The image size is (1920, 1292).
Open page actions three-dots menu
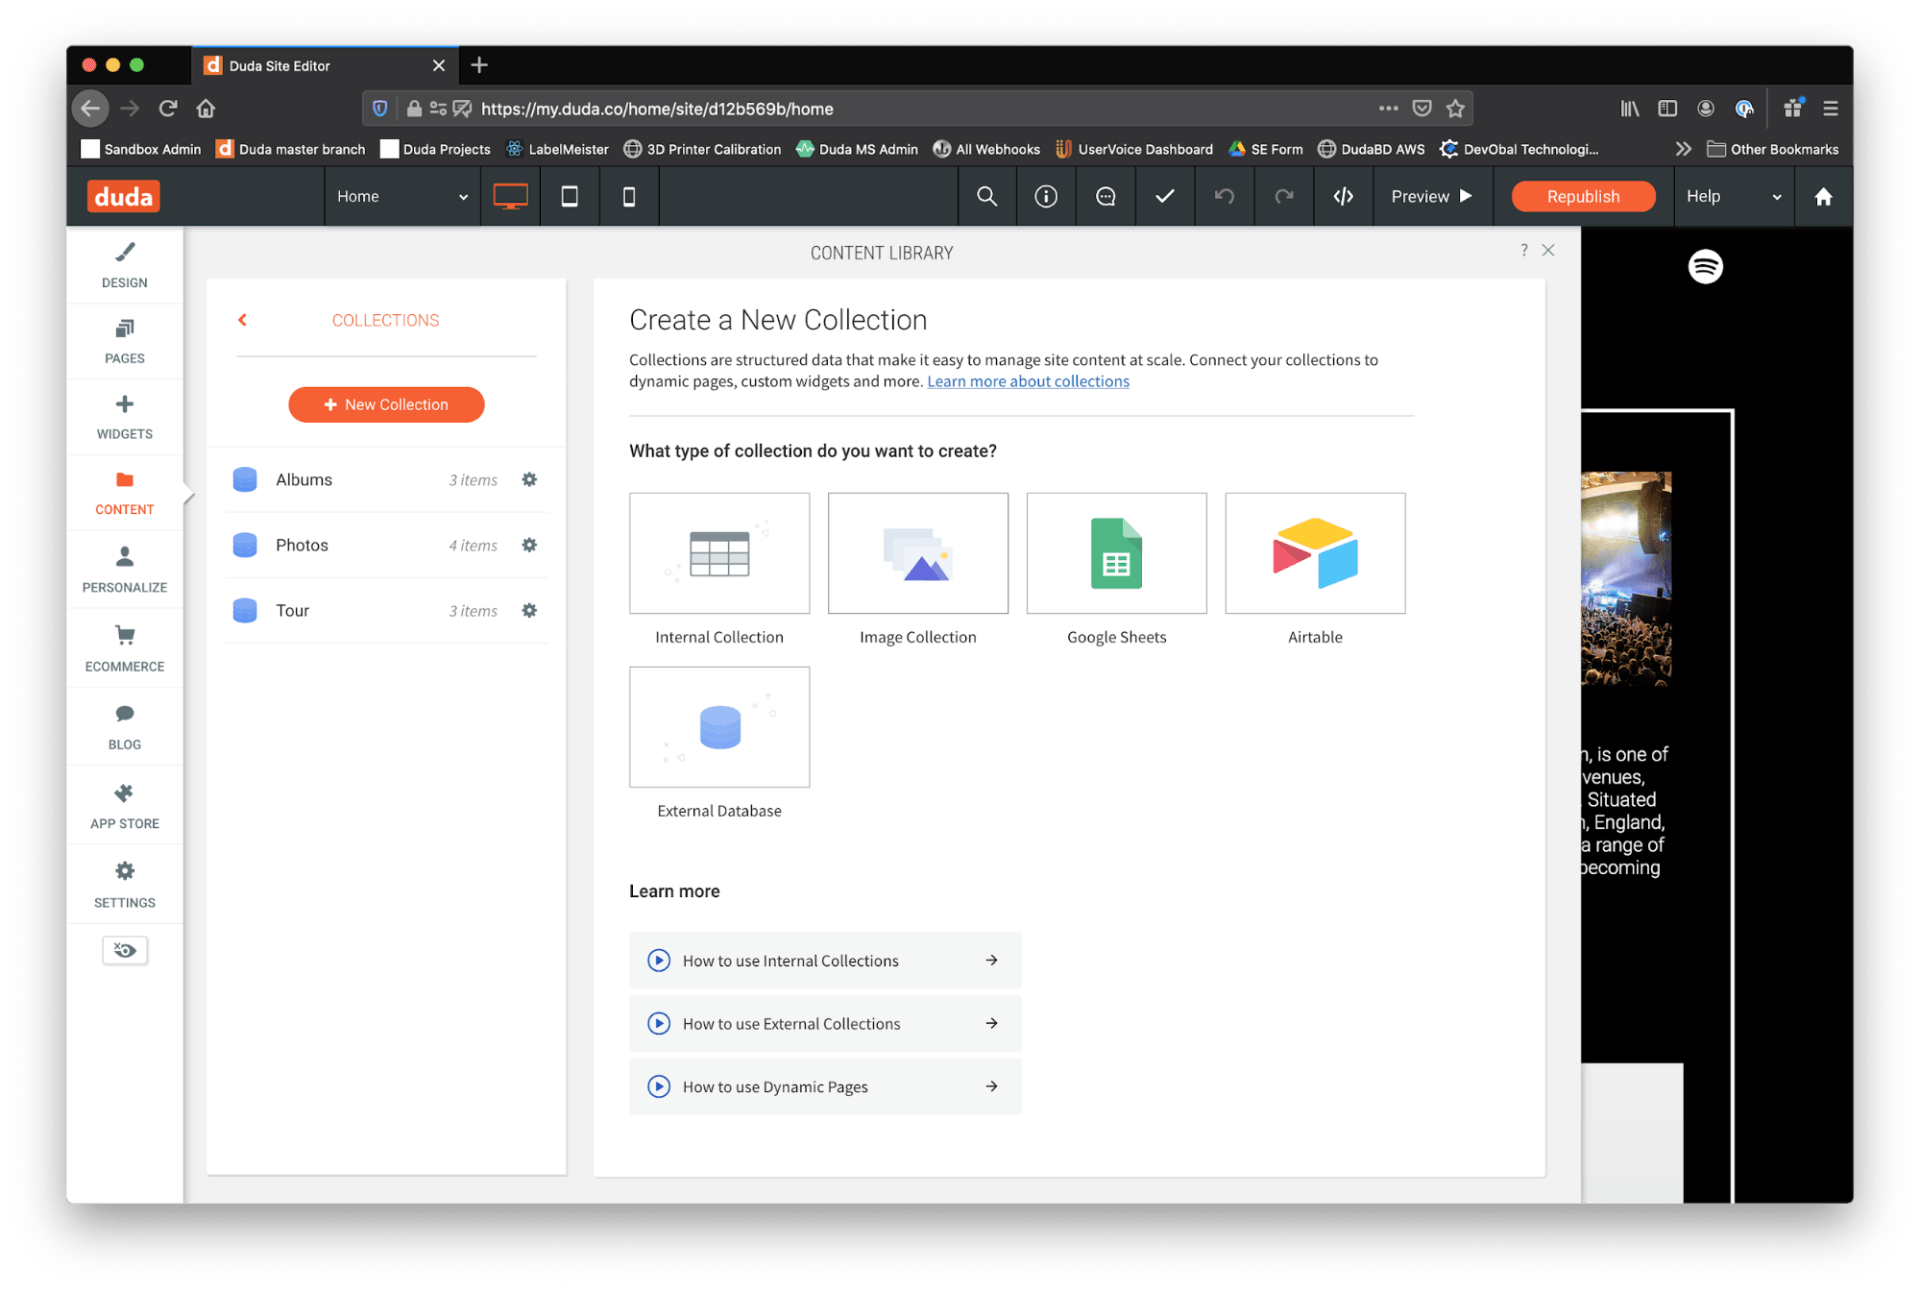[1388, 108]
